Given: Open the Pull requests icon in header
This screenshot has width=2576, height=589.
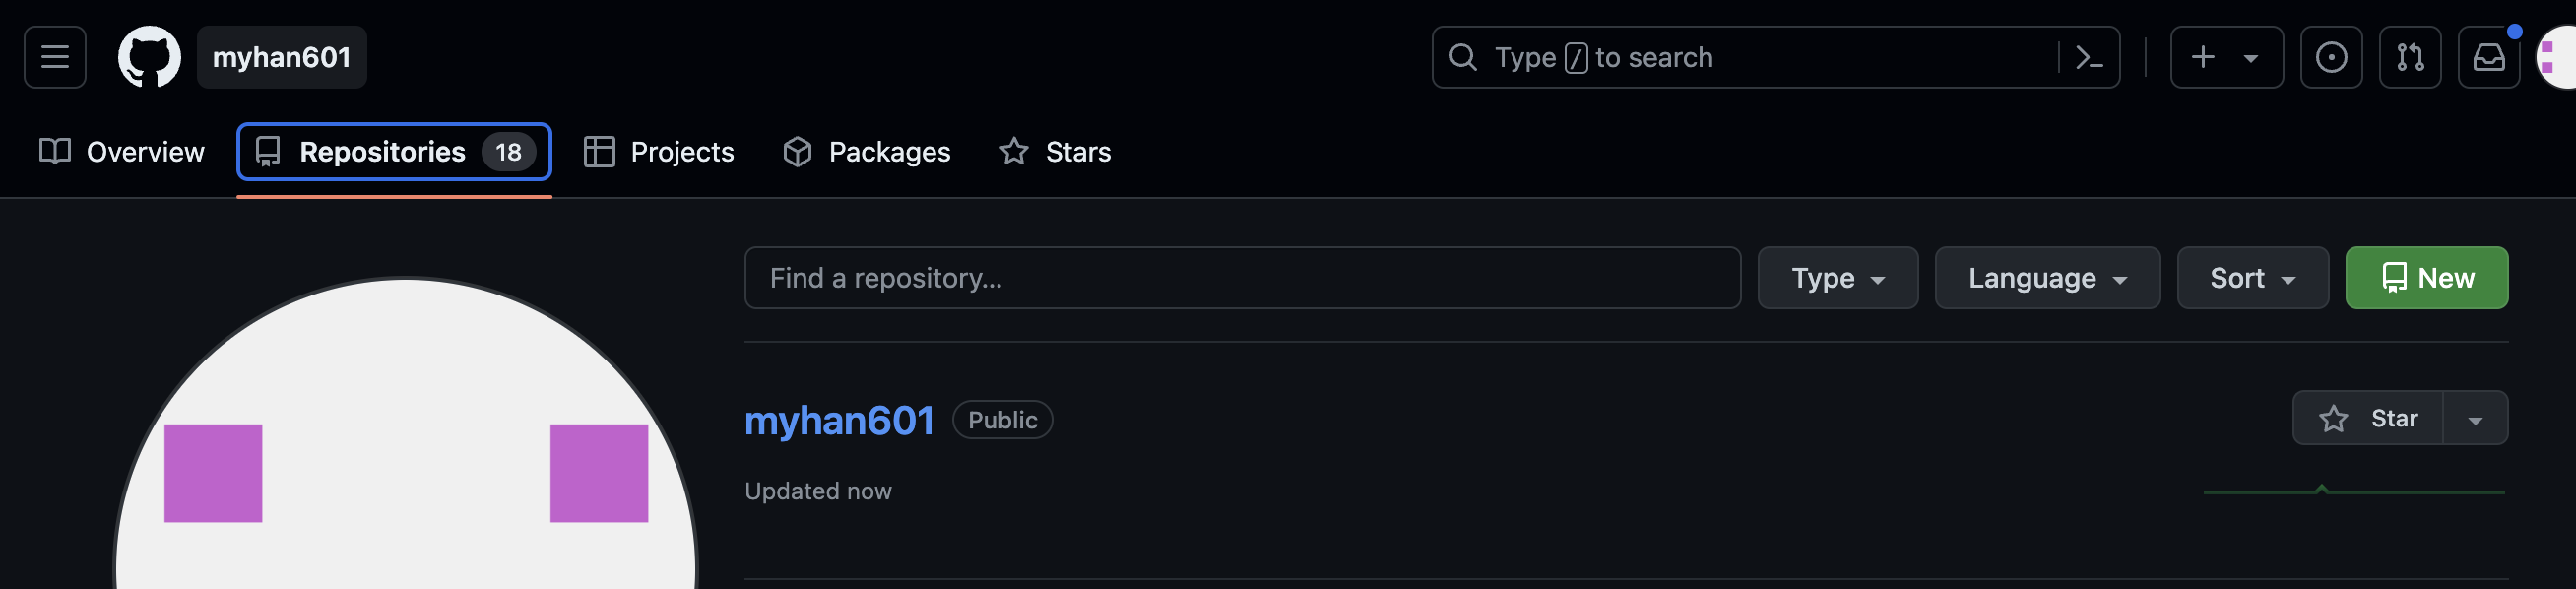Looking at the screenshot, I should [2409, 57].
